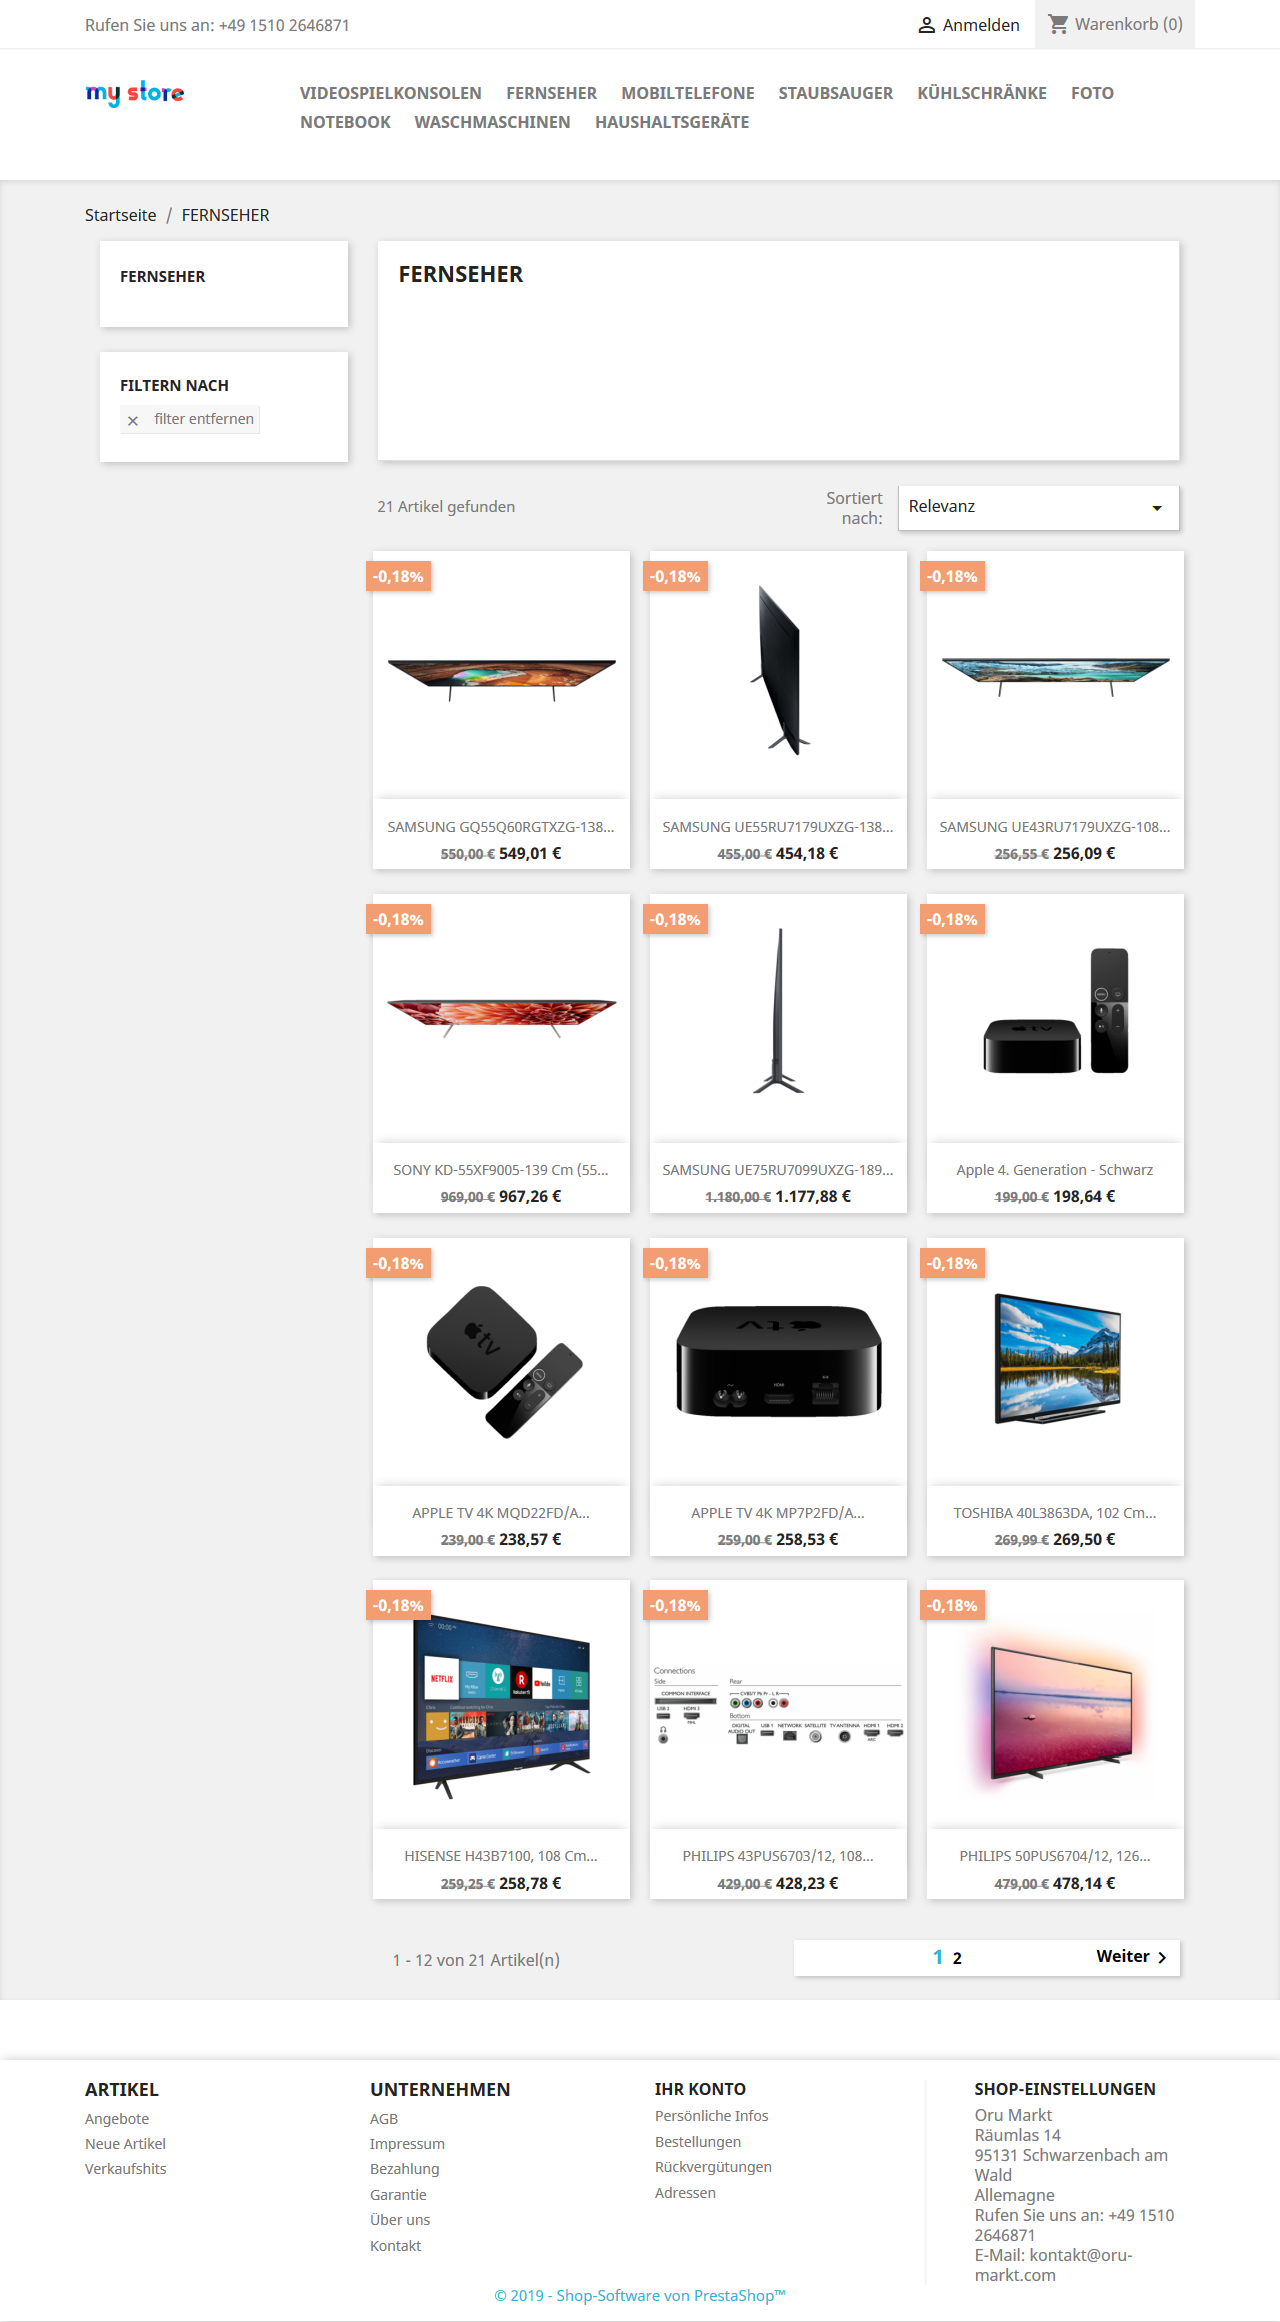The image size is (1280, 2322).
Task: Open the Relevanz sort dropdown
Action: [1038, 507]
